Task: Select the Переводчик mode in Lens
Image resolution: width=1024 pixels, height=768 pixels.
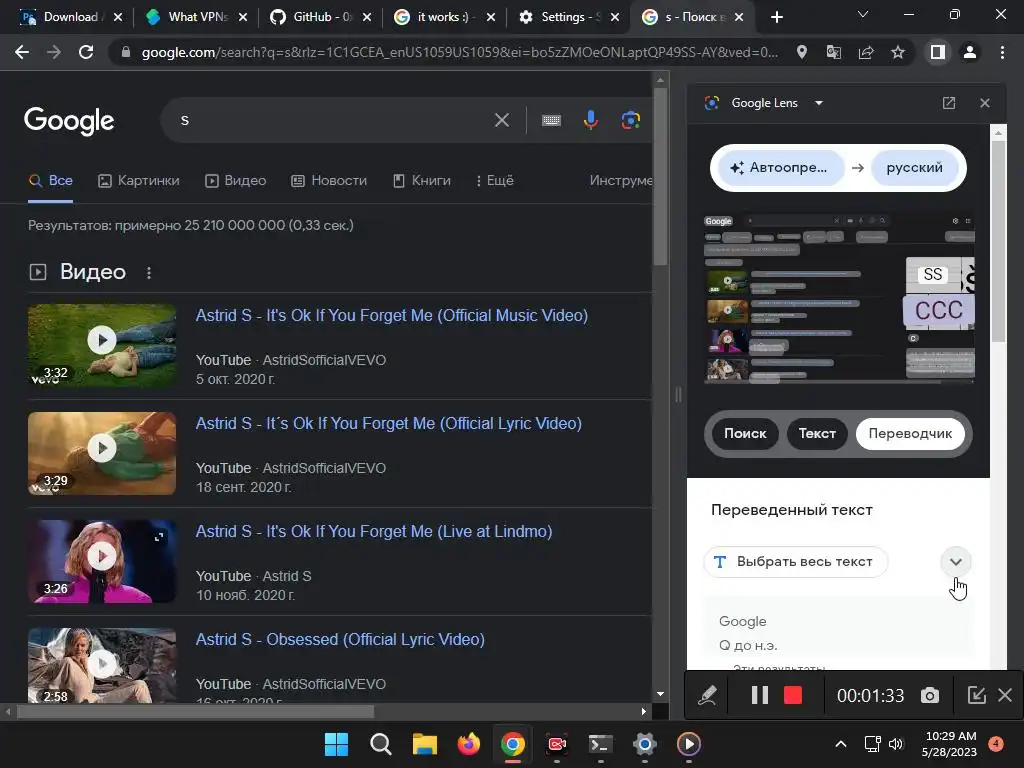Action: 910,434
